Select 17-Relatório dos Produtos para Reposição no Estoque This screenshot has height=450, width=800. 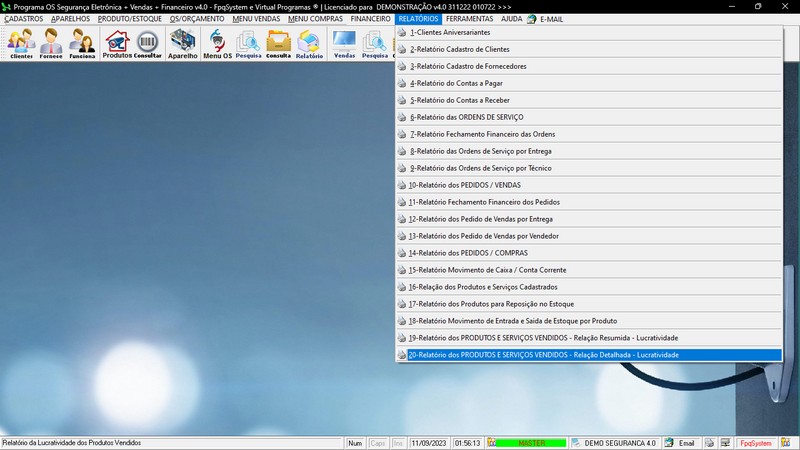coord(589,304)
